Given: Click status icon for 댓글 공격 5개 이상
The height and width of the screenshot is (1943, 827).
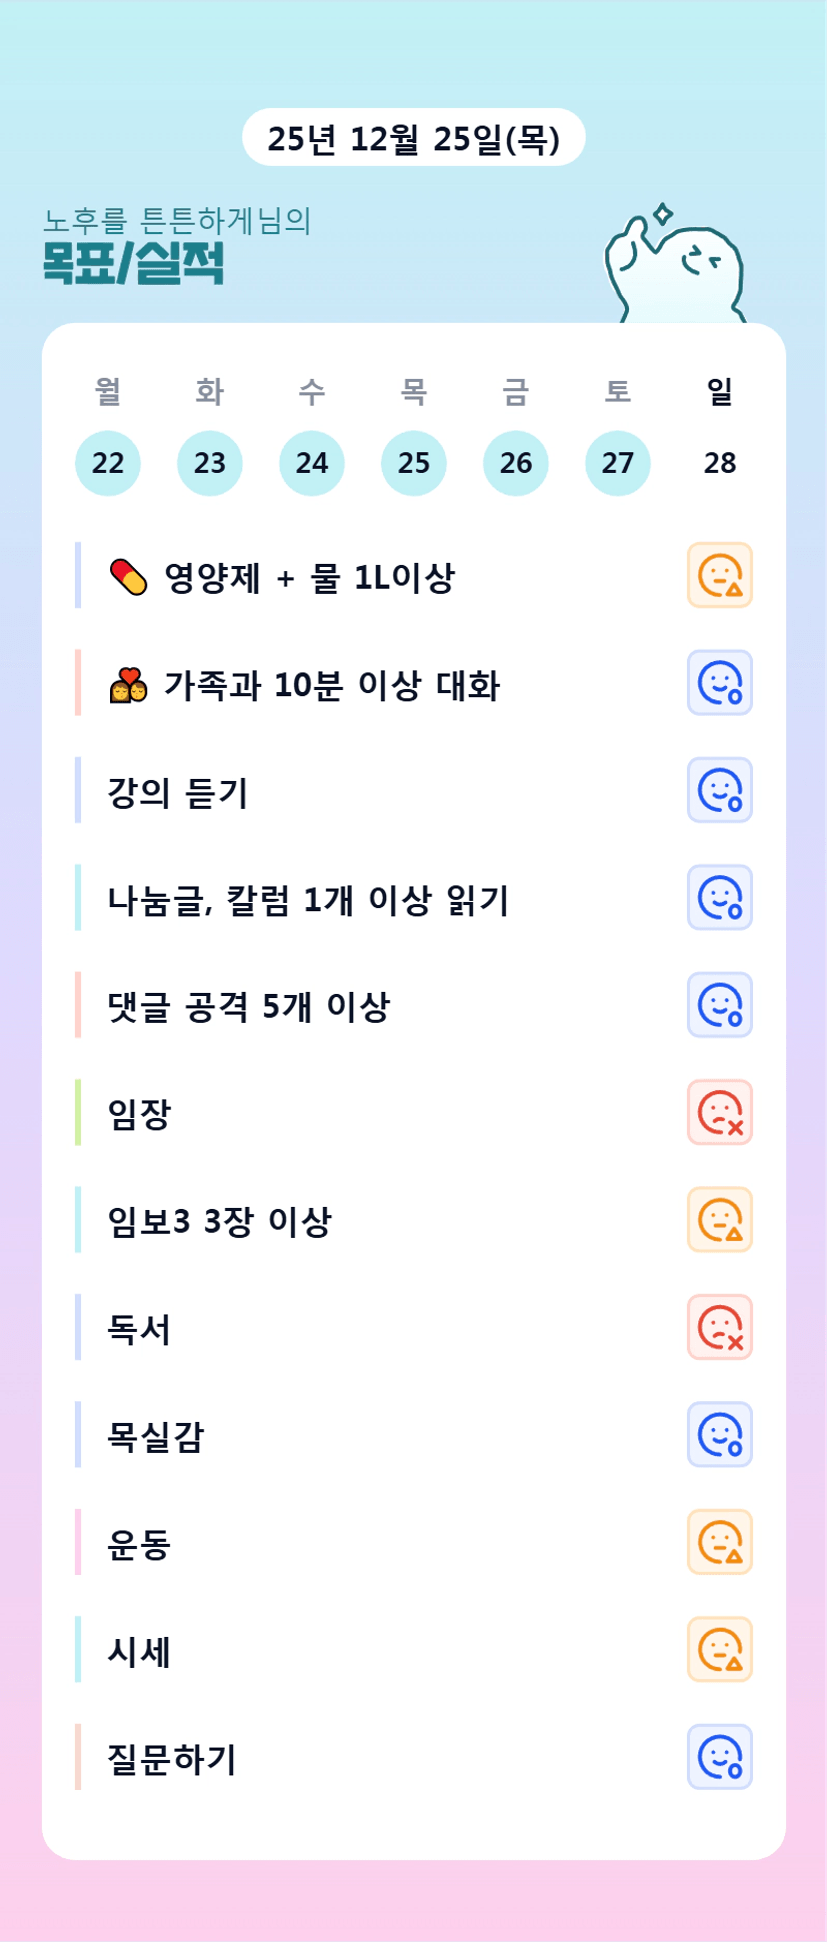Looking at the screenshot, I should [x=719, y=1005].
